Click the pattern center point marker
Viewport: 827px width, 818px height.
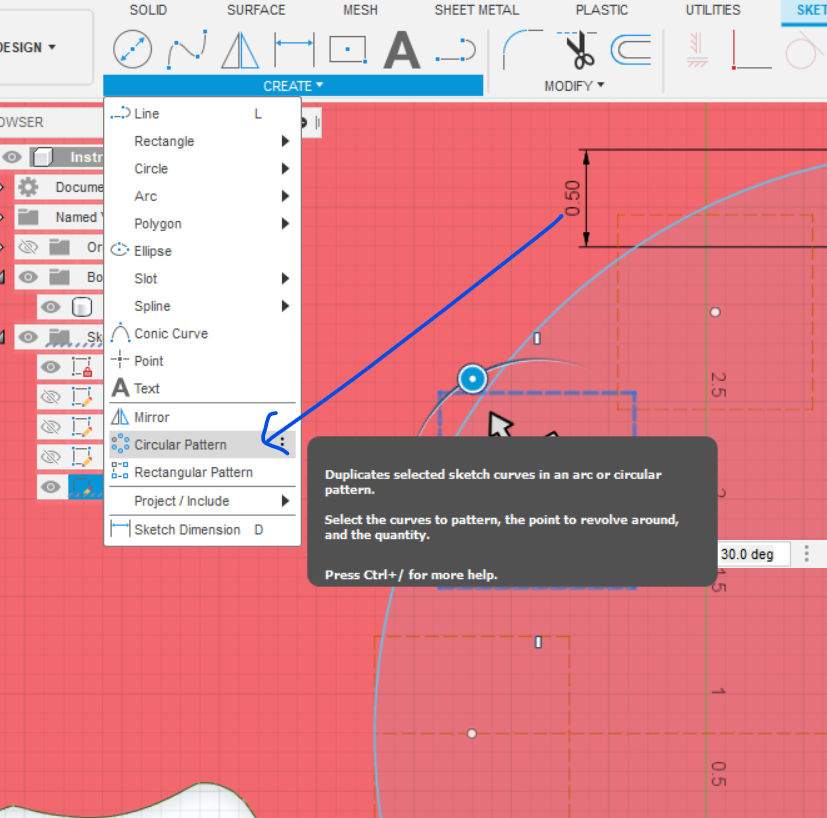point(472,379)
